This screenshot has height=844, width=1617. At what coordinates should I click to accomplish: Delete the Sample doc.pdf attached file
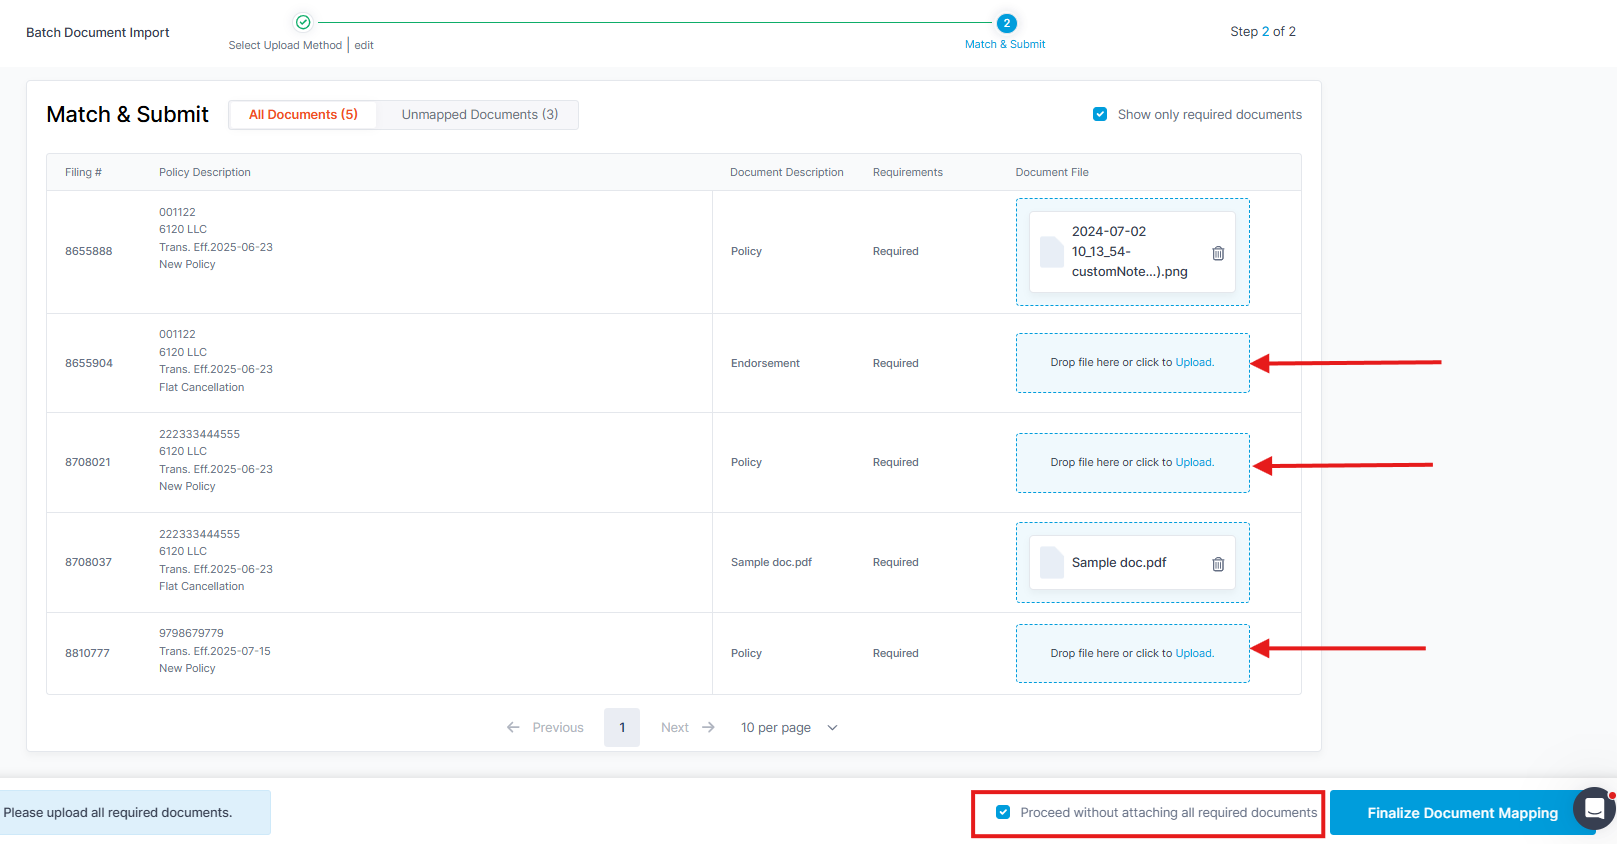1218,564
